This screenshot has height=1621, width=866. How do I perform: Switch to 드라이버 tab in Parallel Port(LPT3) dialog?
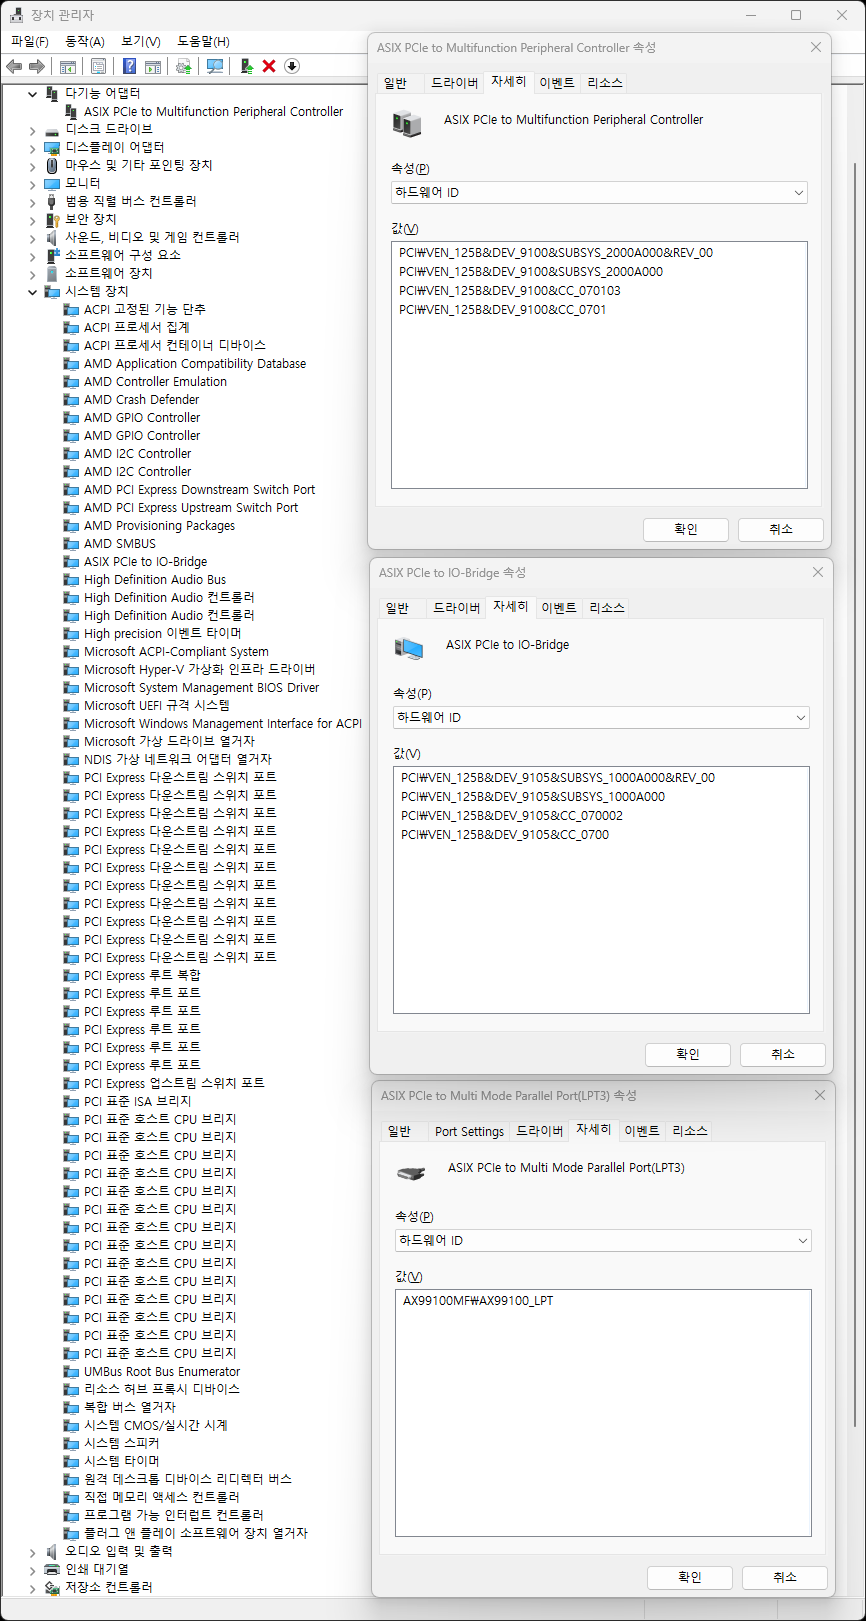coord(539,1131)
